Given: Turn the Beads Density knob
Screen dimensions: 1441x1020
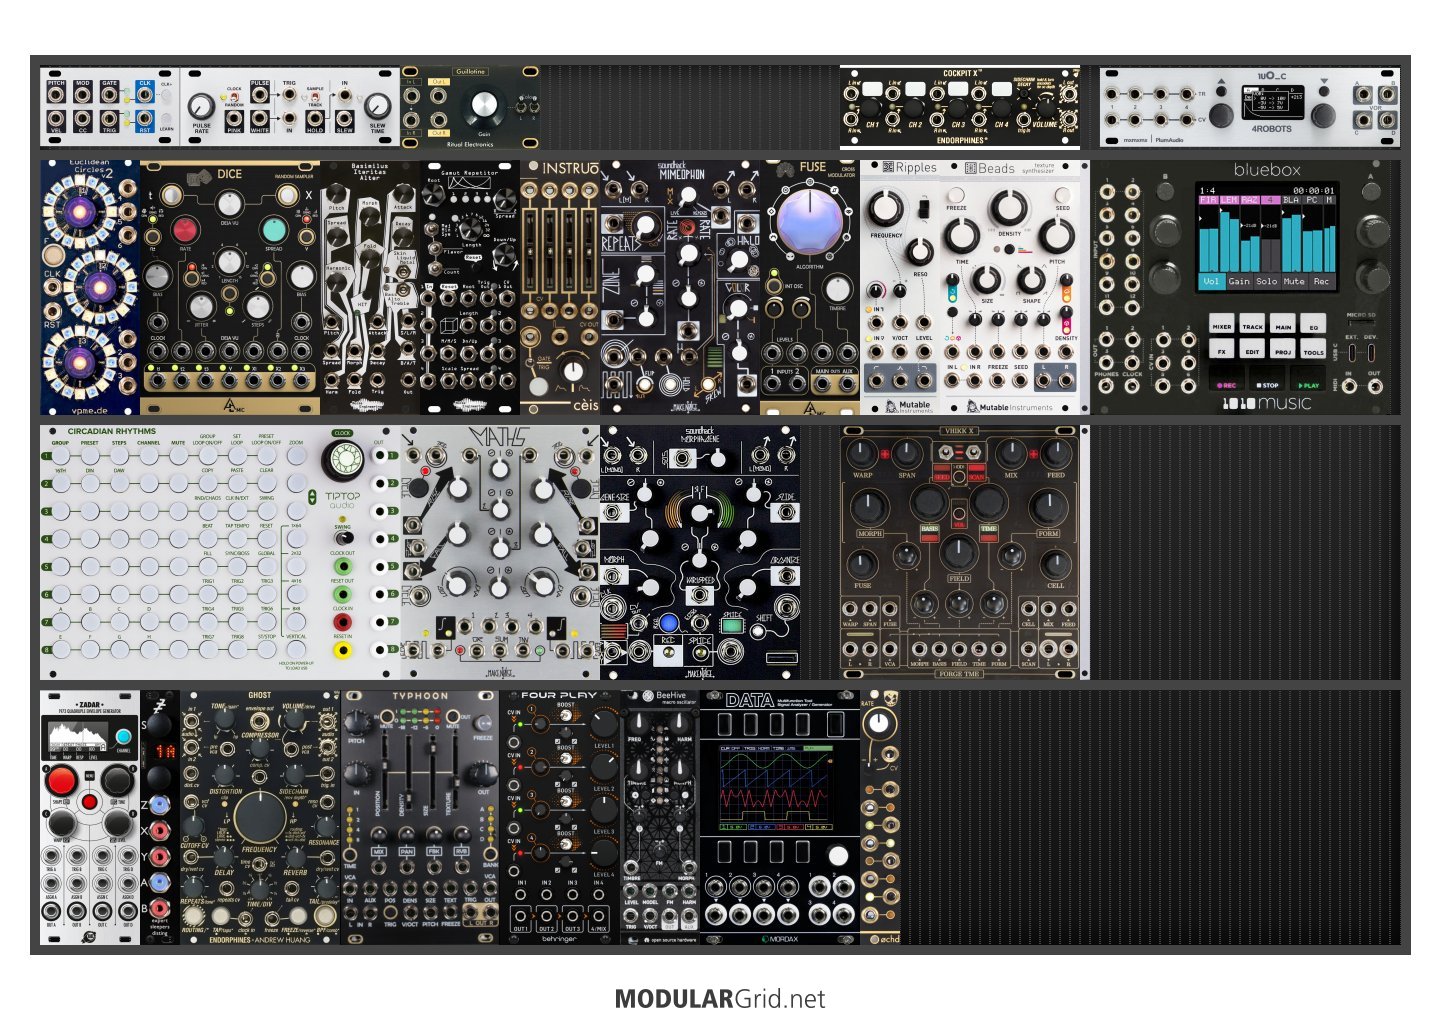Looking at the screenshot, I should pos(1010,208).
